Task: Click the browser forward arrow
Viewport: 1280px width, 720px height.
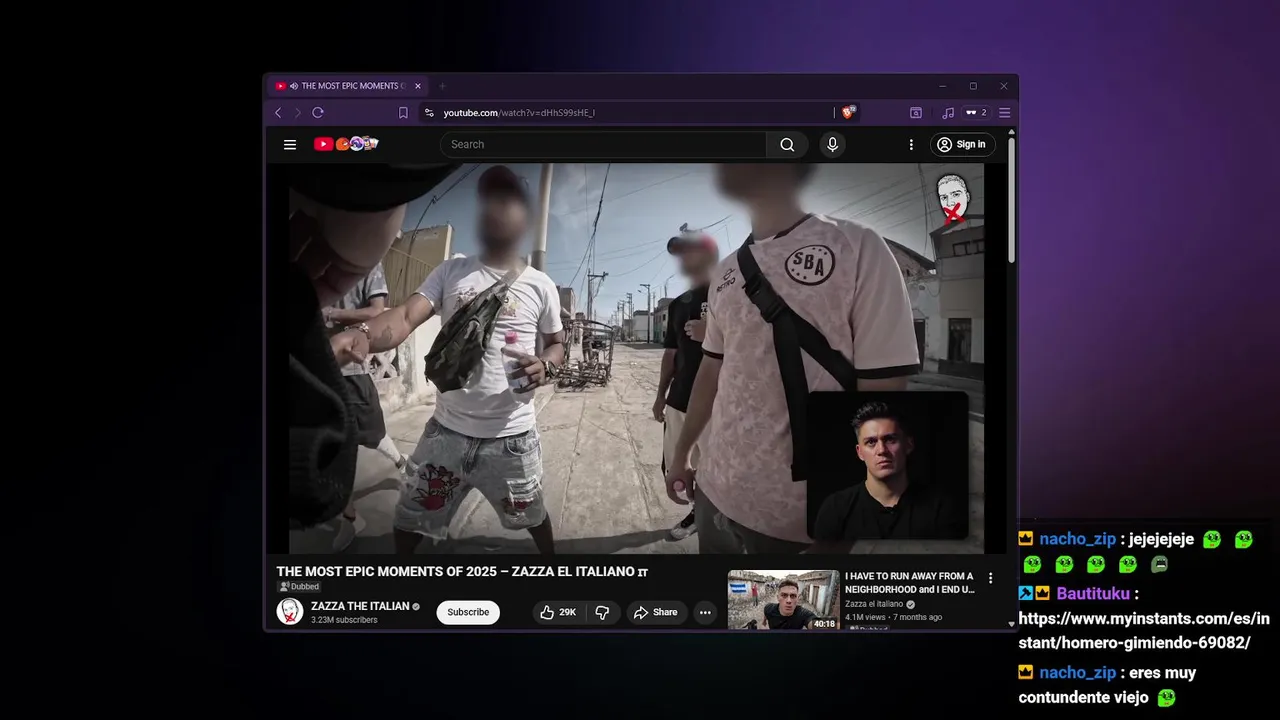Action: click(x=297, y=113)
